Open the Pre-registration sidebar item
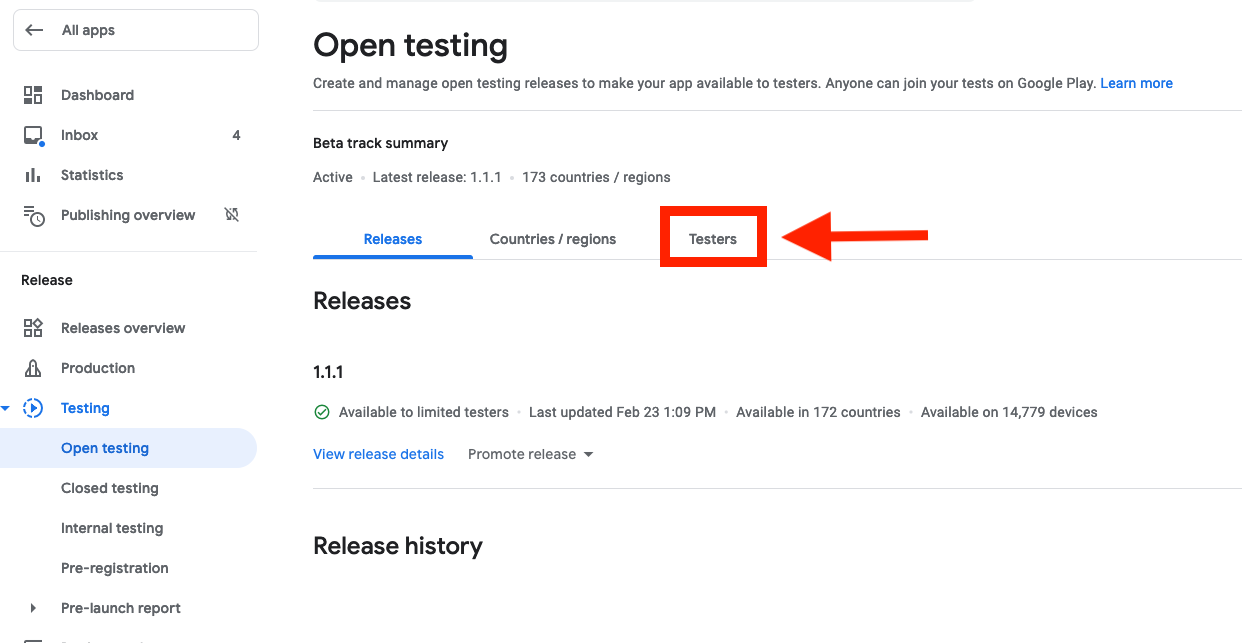The height and width of the screenshot is (643, 1242). click(115, 568)
